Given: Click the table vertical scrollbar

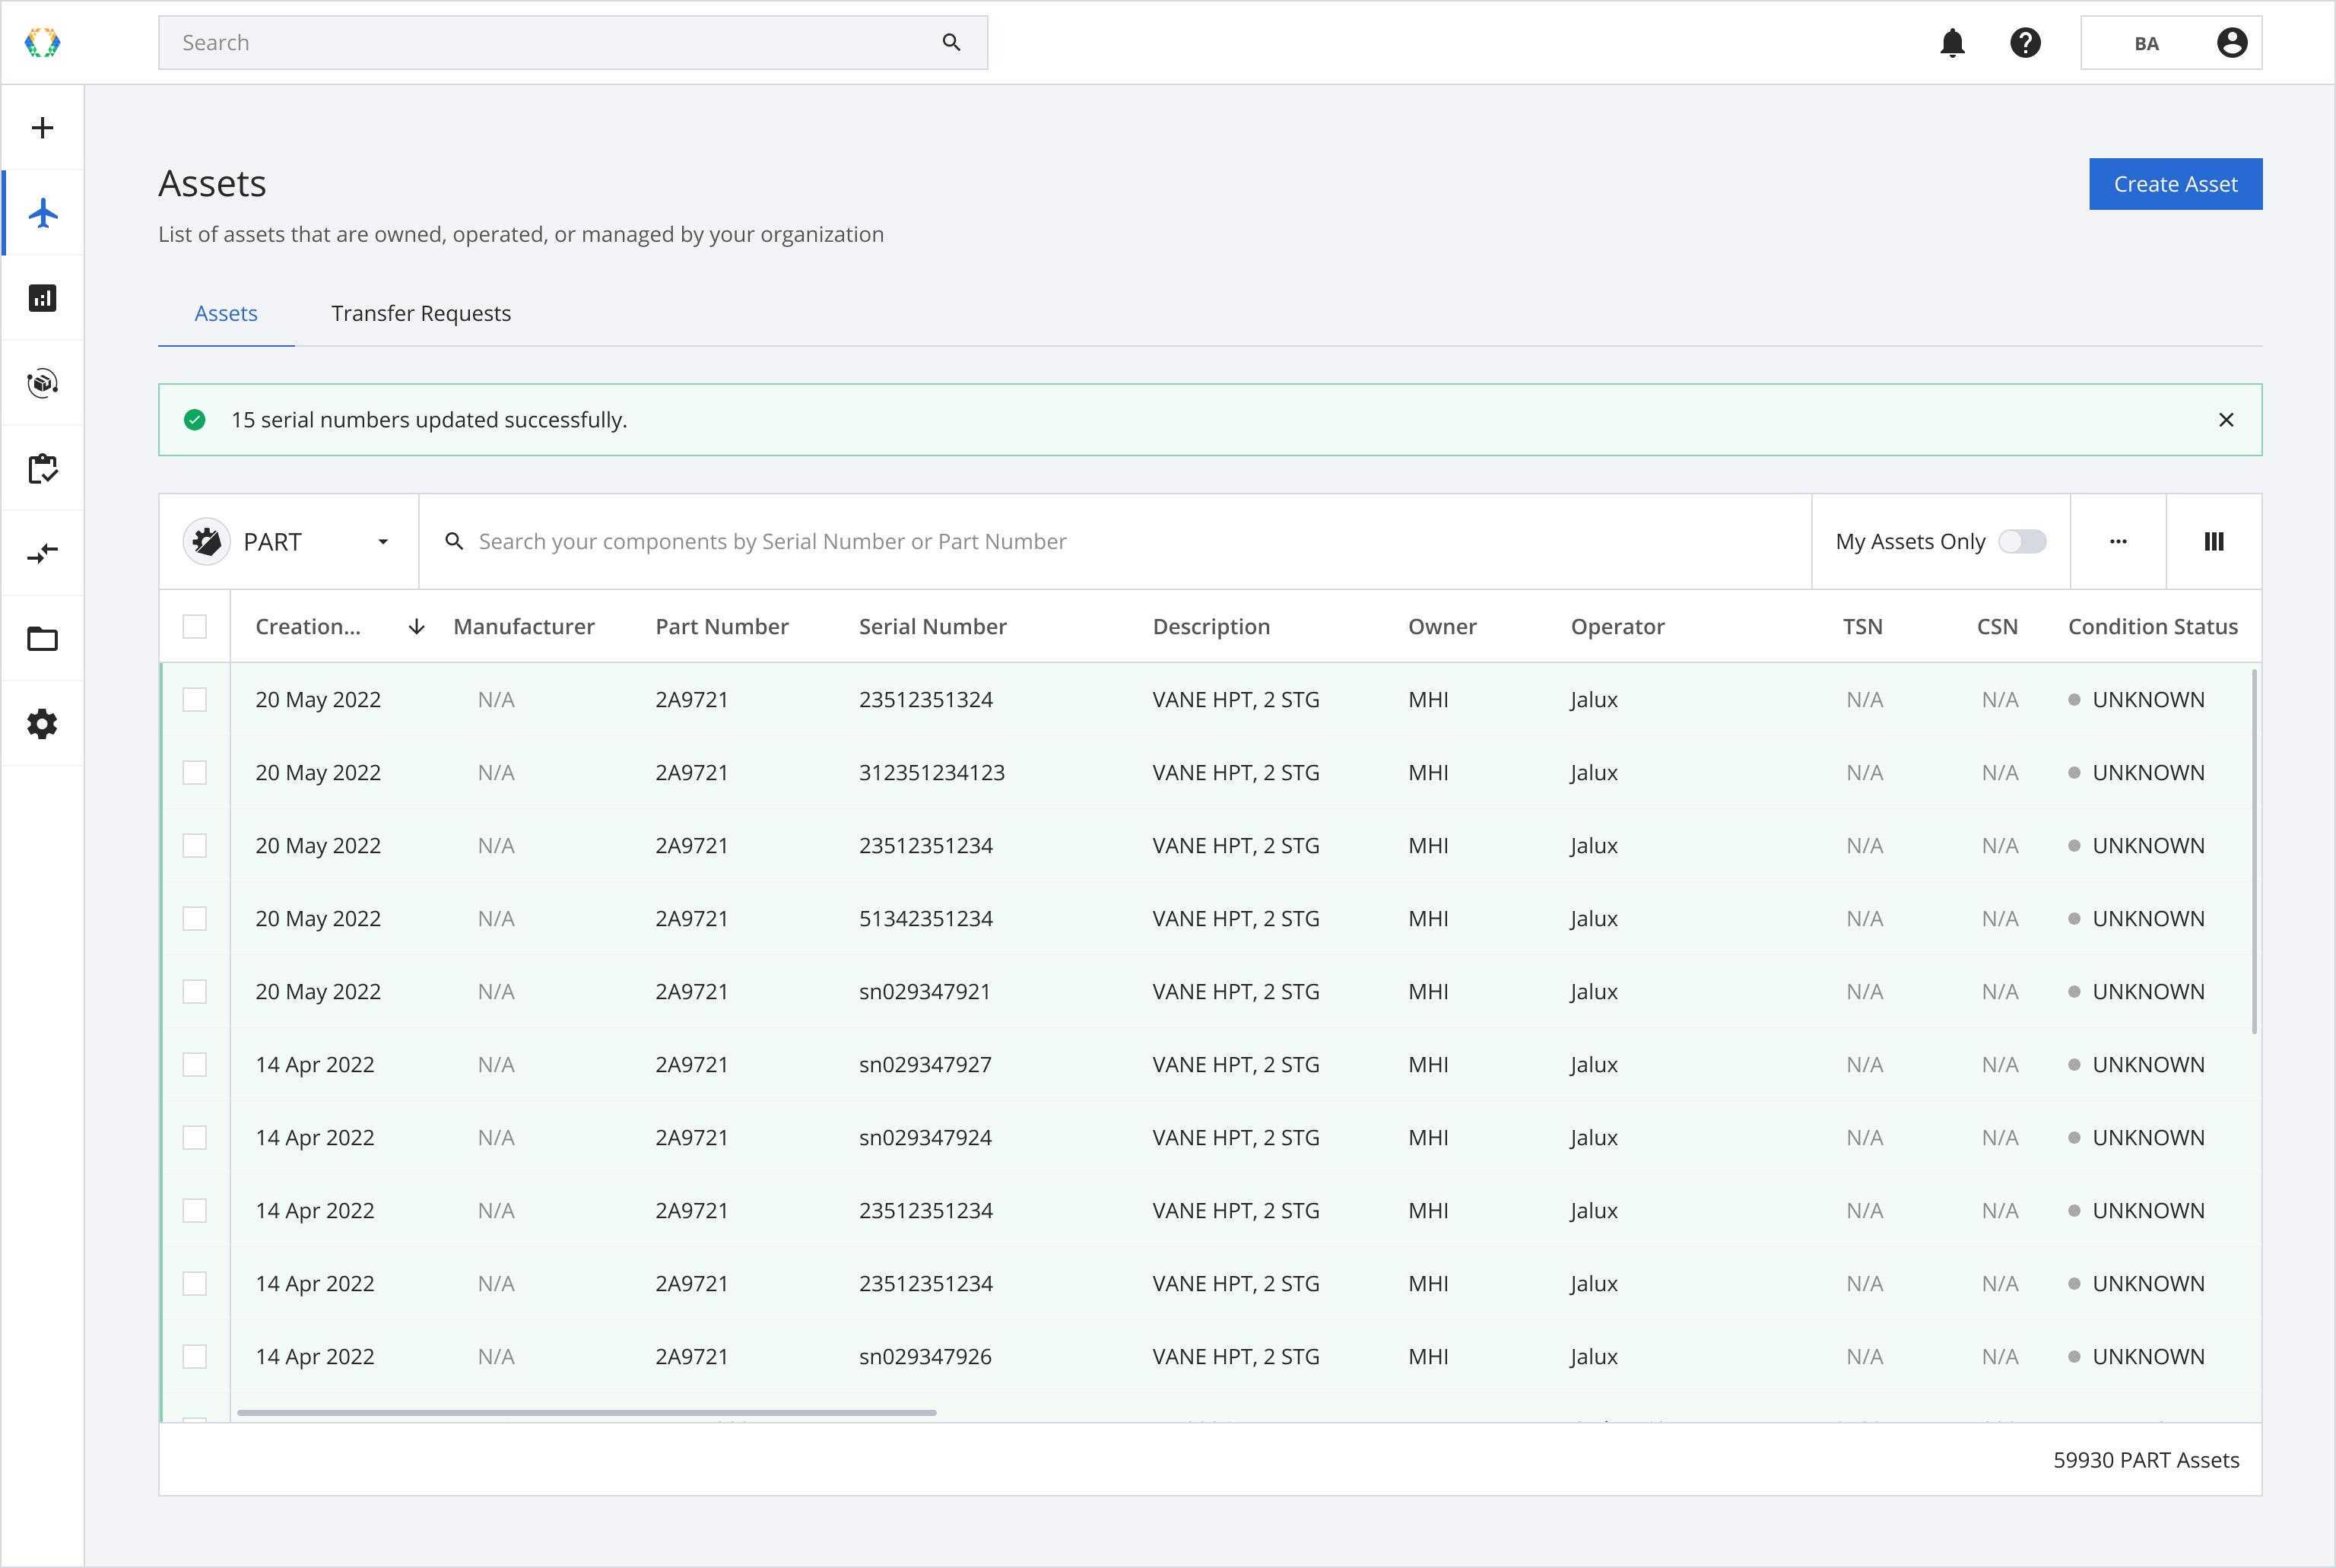Looking at the screenshot, I should (2254, 851).
